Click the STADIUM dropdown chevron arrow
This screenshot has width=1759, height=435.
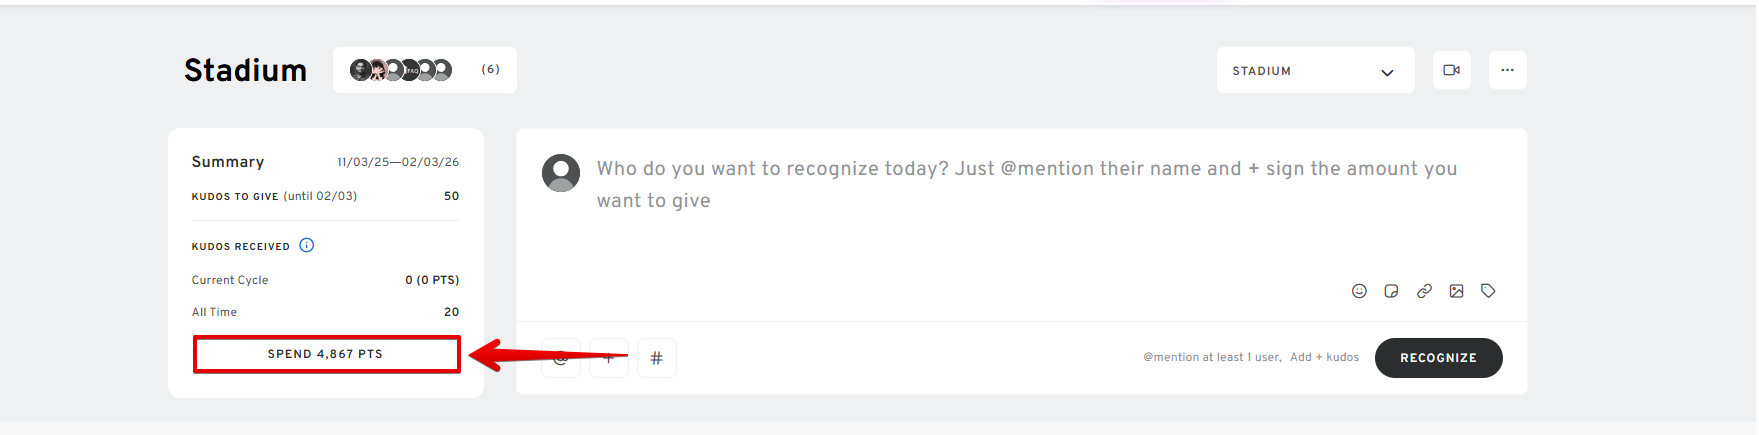click(1387, 72)
